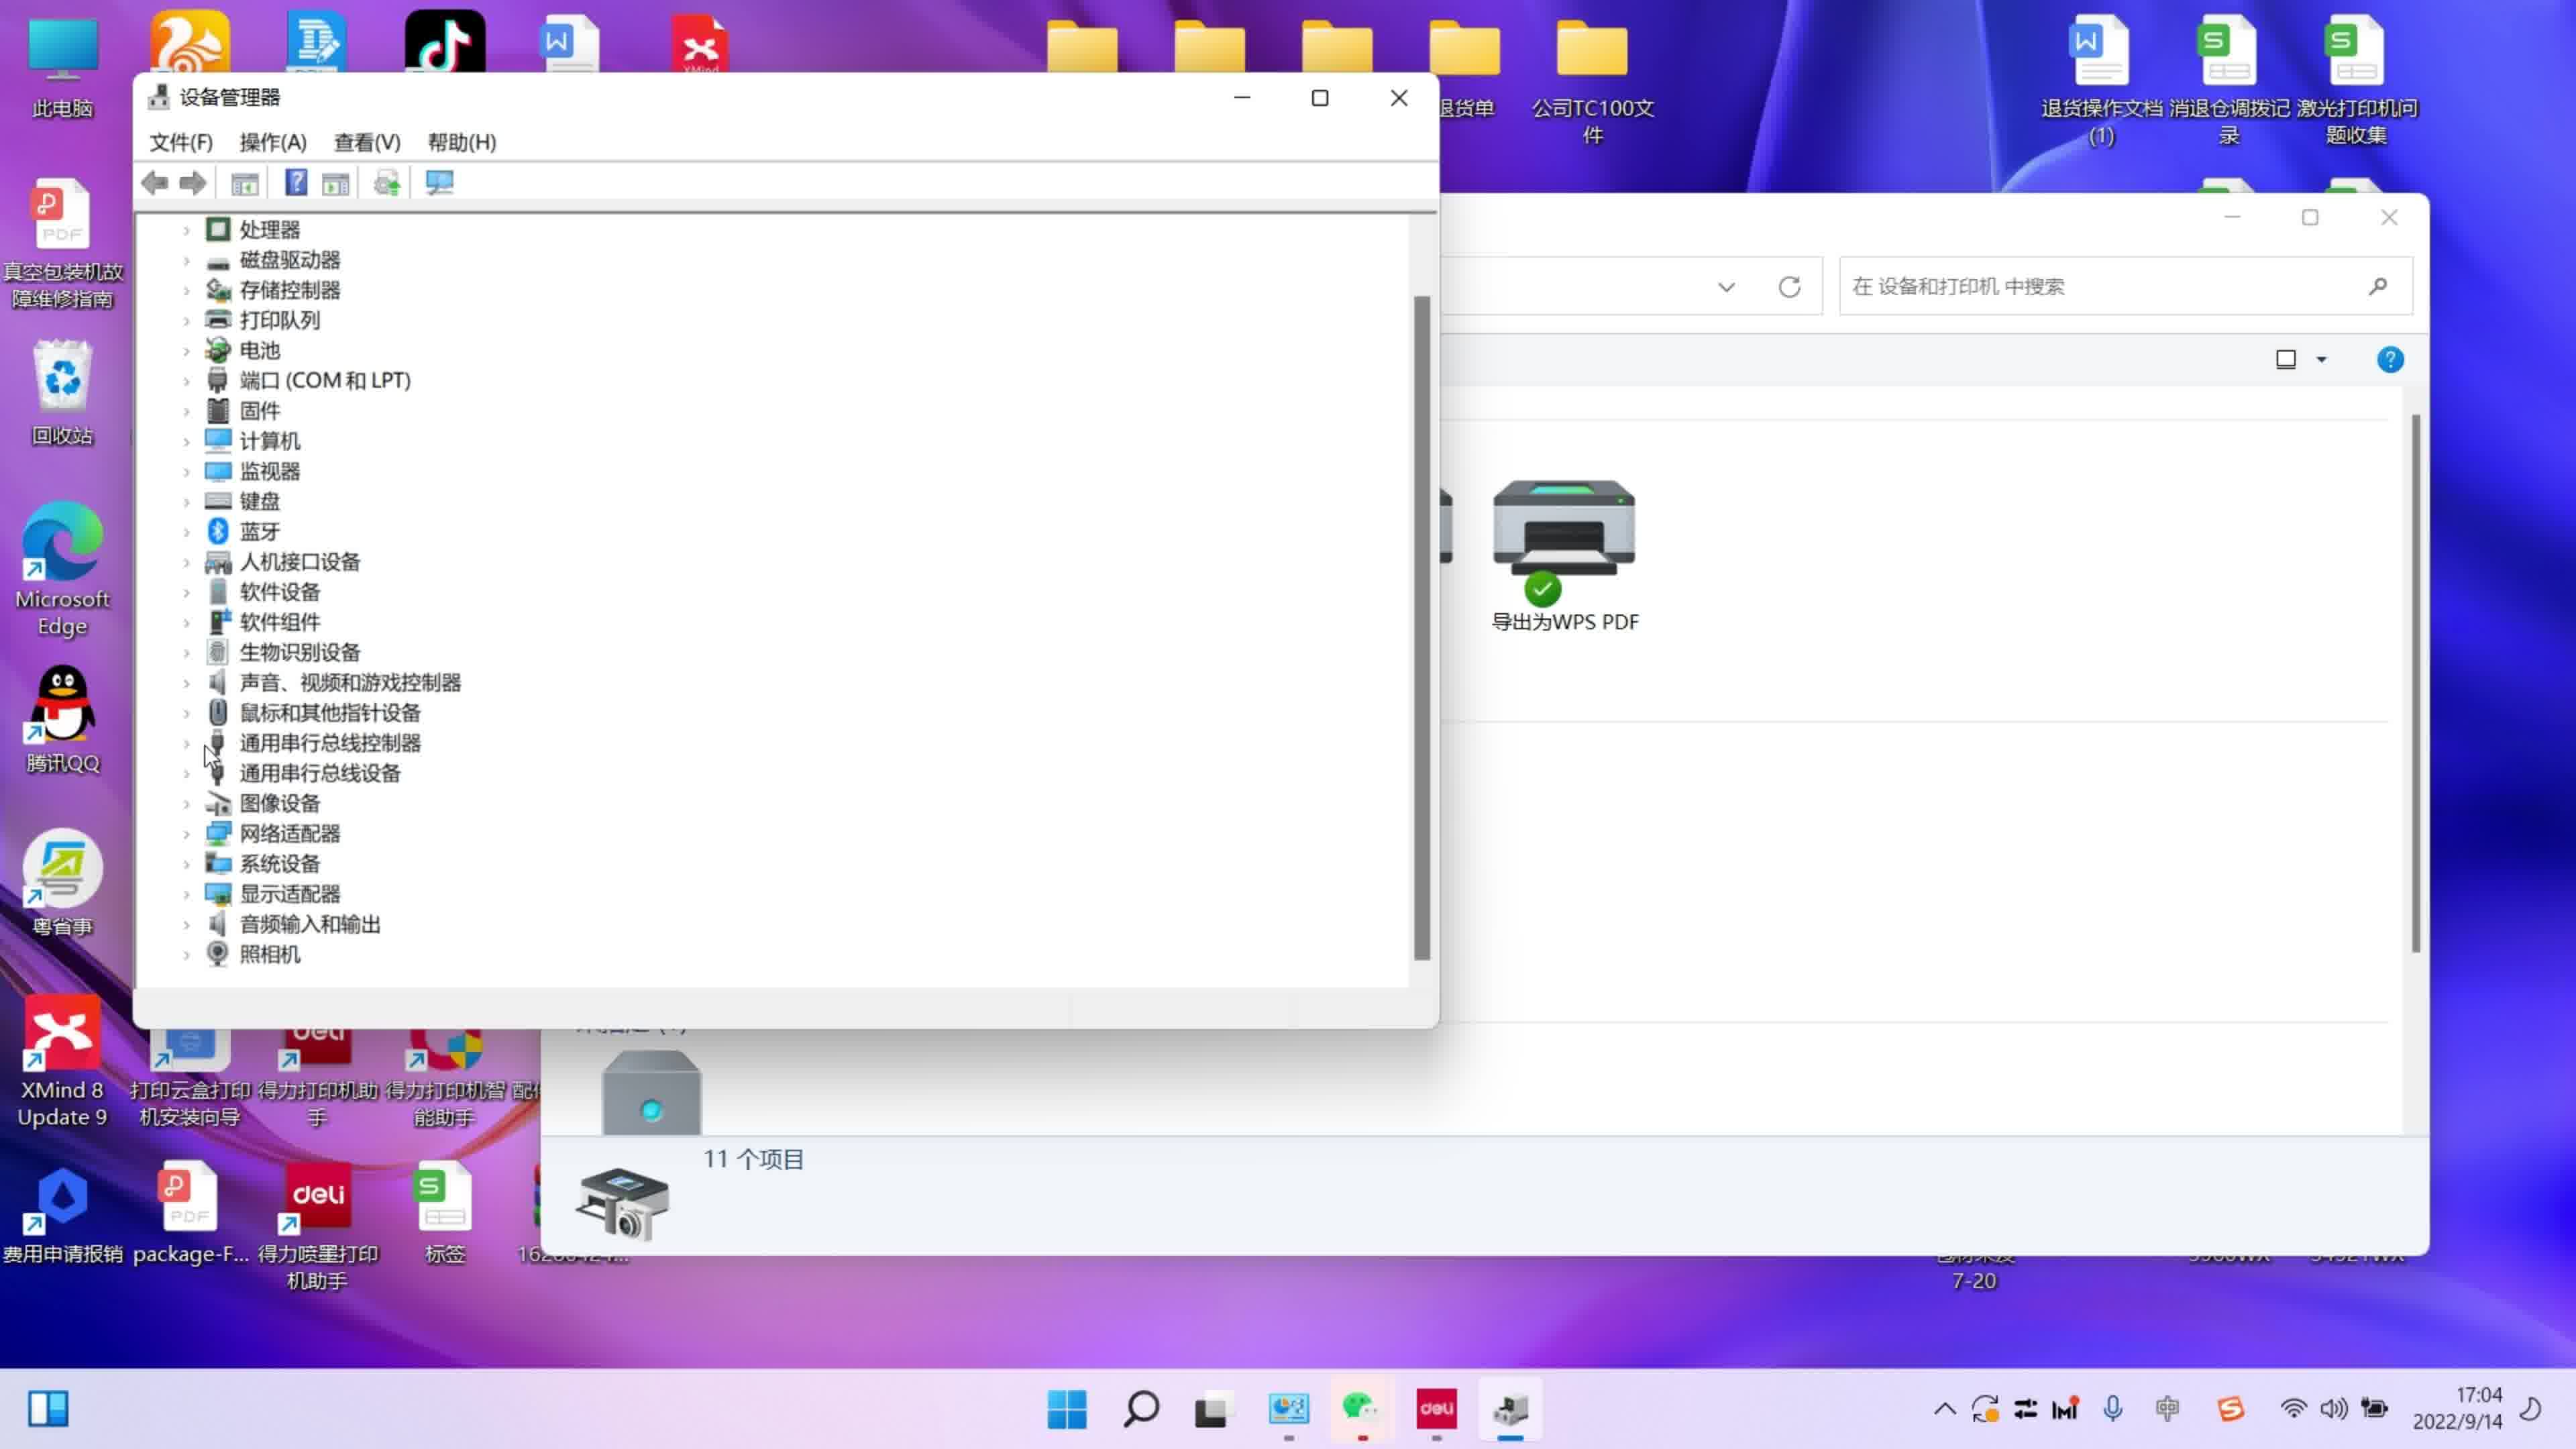This screenshot has width=2576, height=1449.
Task: Open taskbar Search magnifier
Action: pos(1141,1410)
